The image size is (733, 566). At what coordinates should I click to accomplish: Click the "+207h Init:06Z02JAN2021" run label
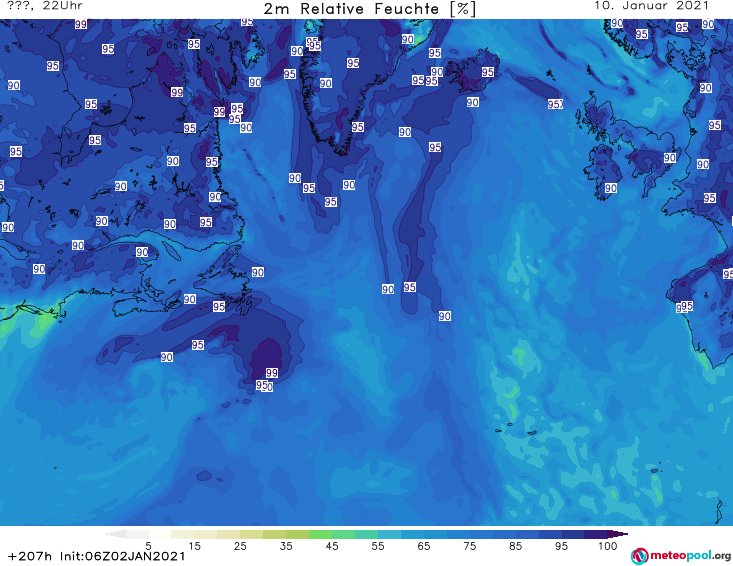[x=97, y=556]
